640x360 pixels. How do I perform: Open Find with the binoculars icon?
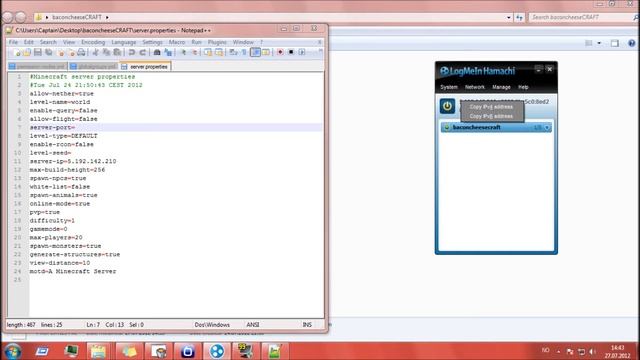(x=157, y=52)
